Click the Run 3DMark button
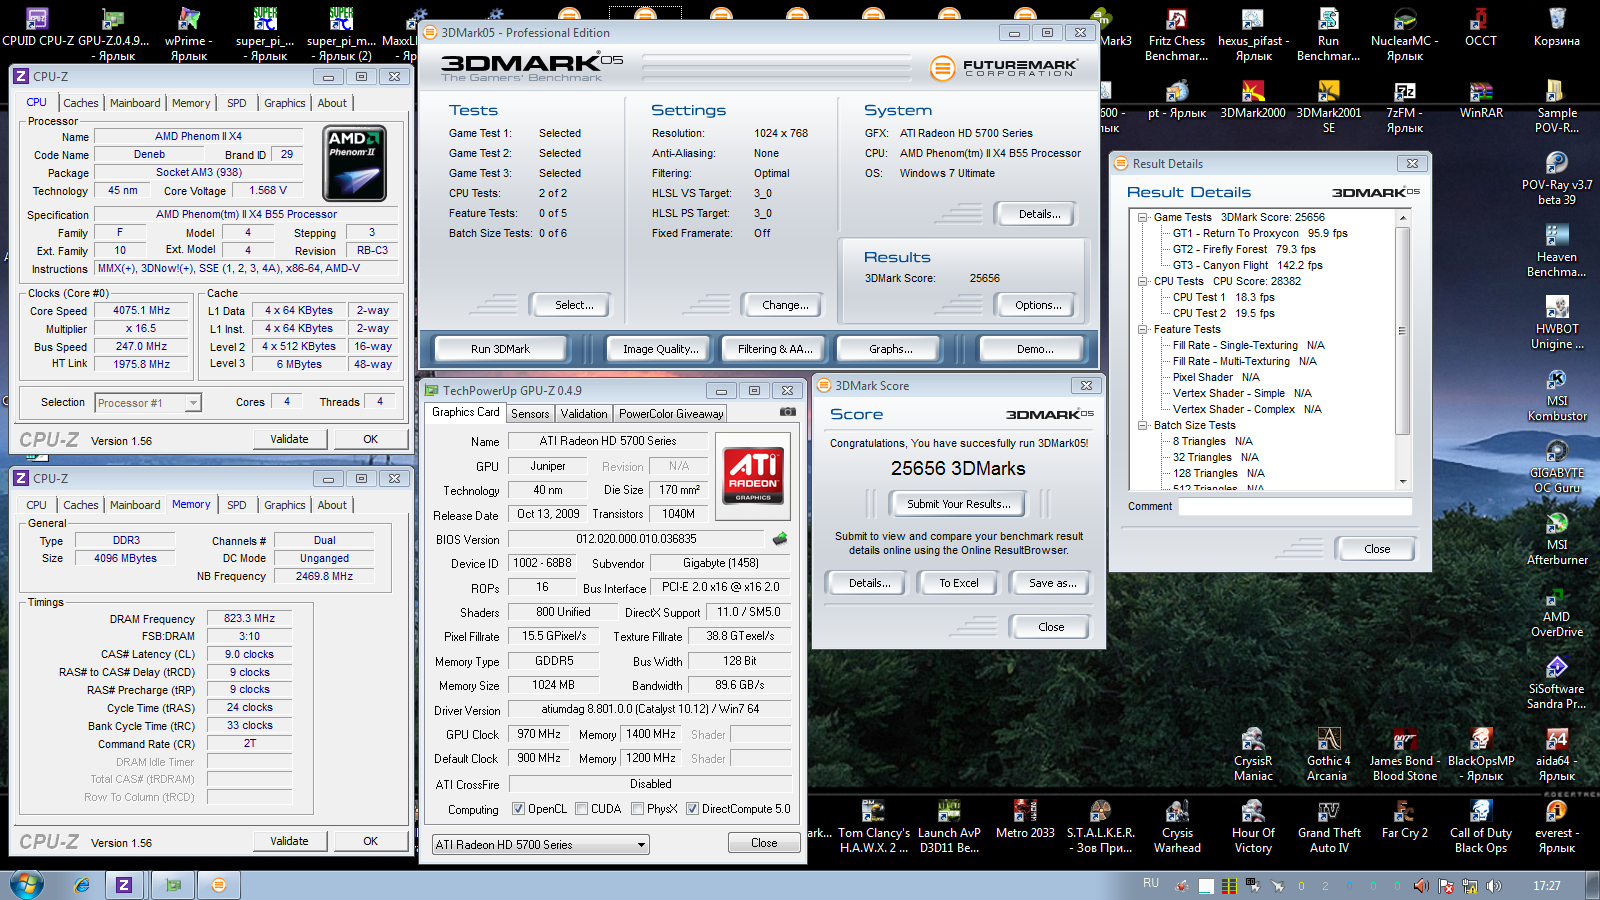Viewport: 1600px width, 900px height. tap(500, 349)
